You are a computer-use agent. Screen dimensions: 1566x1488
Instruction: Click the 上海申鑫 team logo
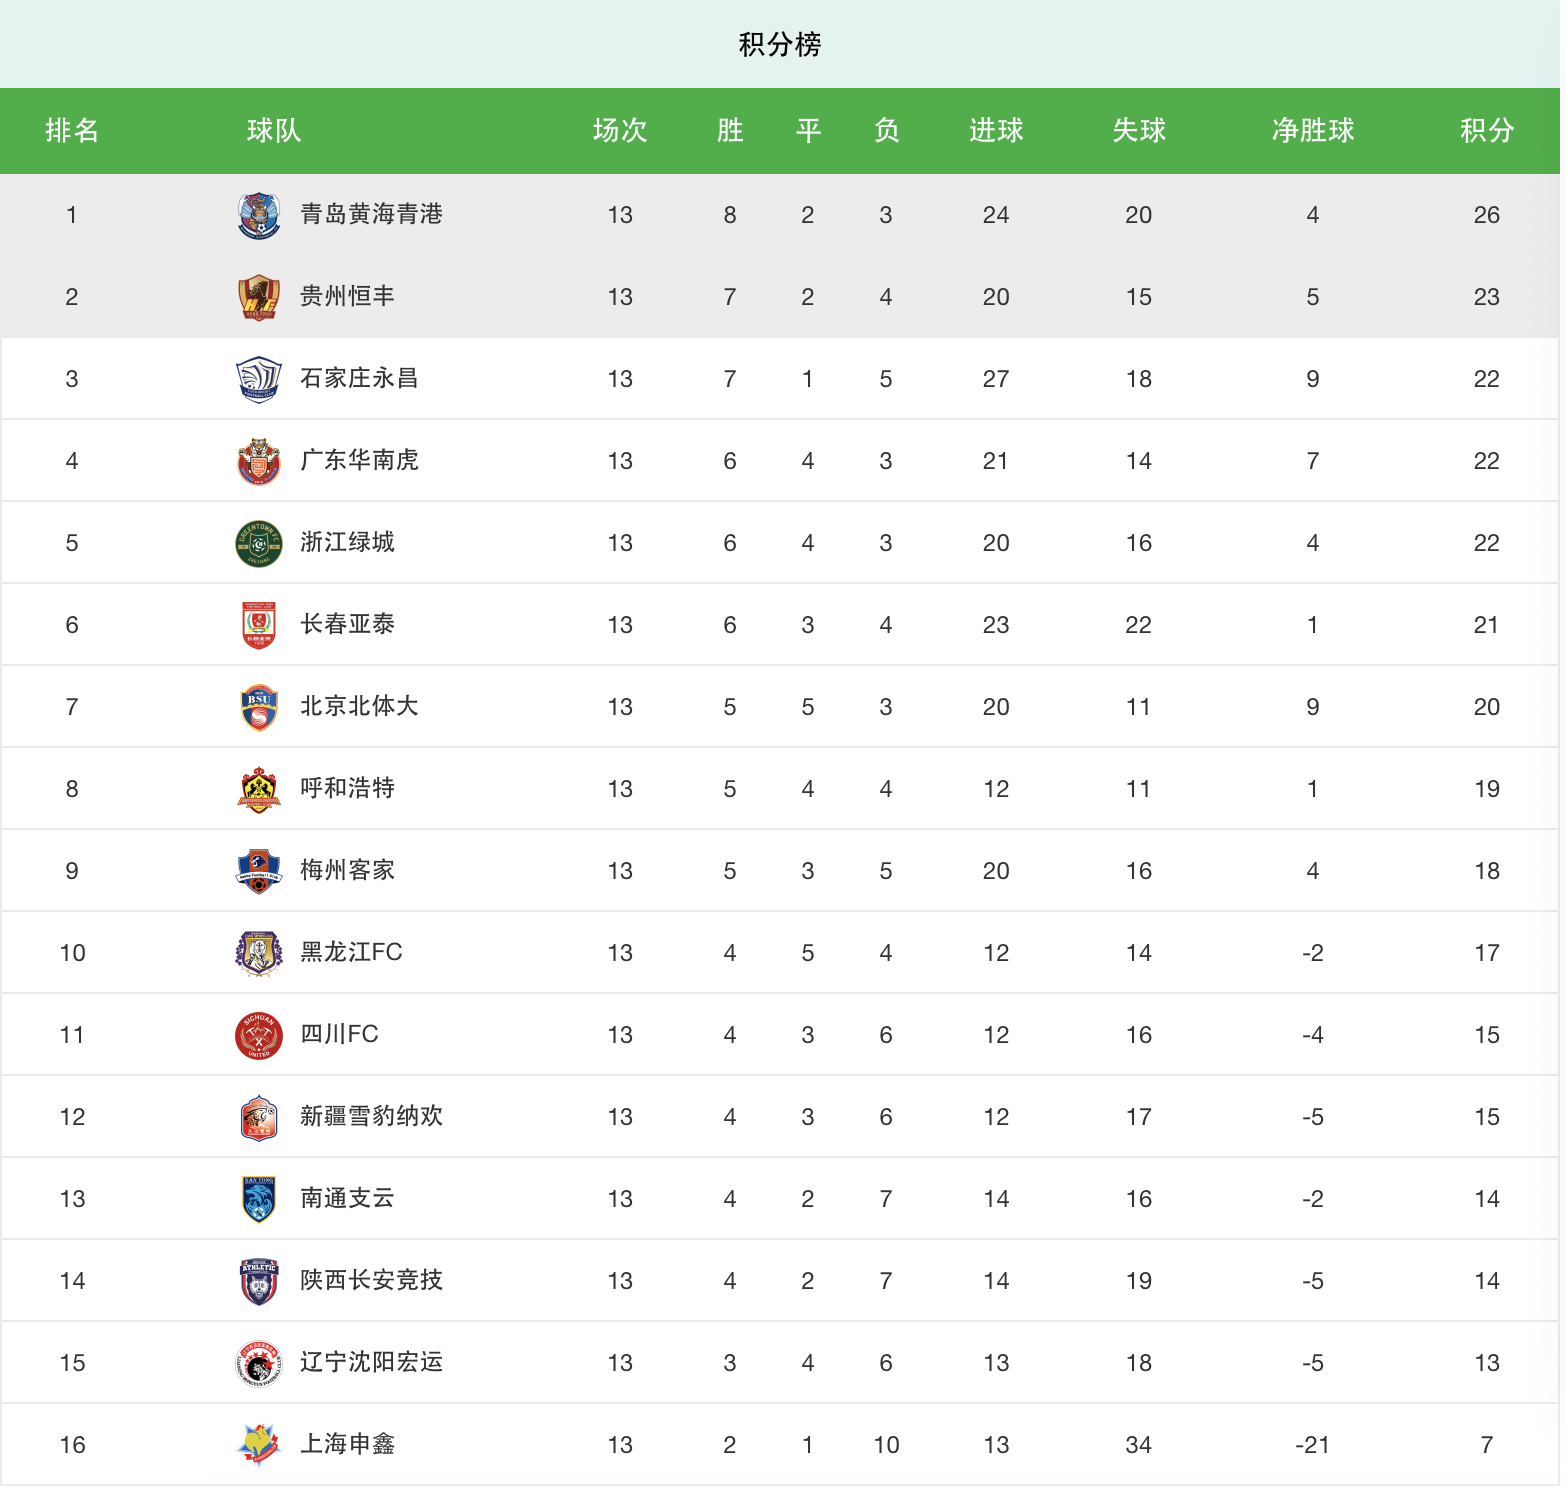click(259, 1445)
